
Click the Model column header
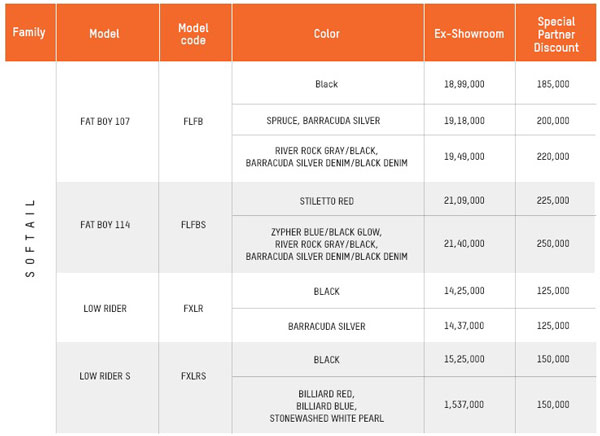(x=104, y=33)
